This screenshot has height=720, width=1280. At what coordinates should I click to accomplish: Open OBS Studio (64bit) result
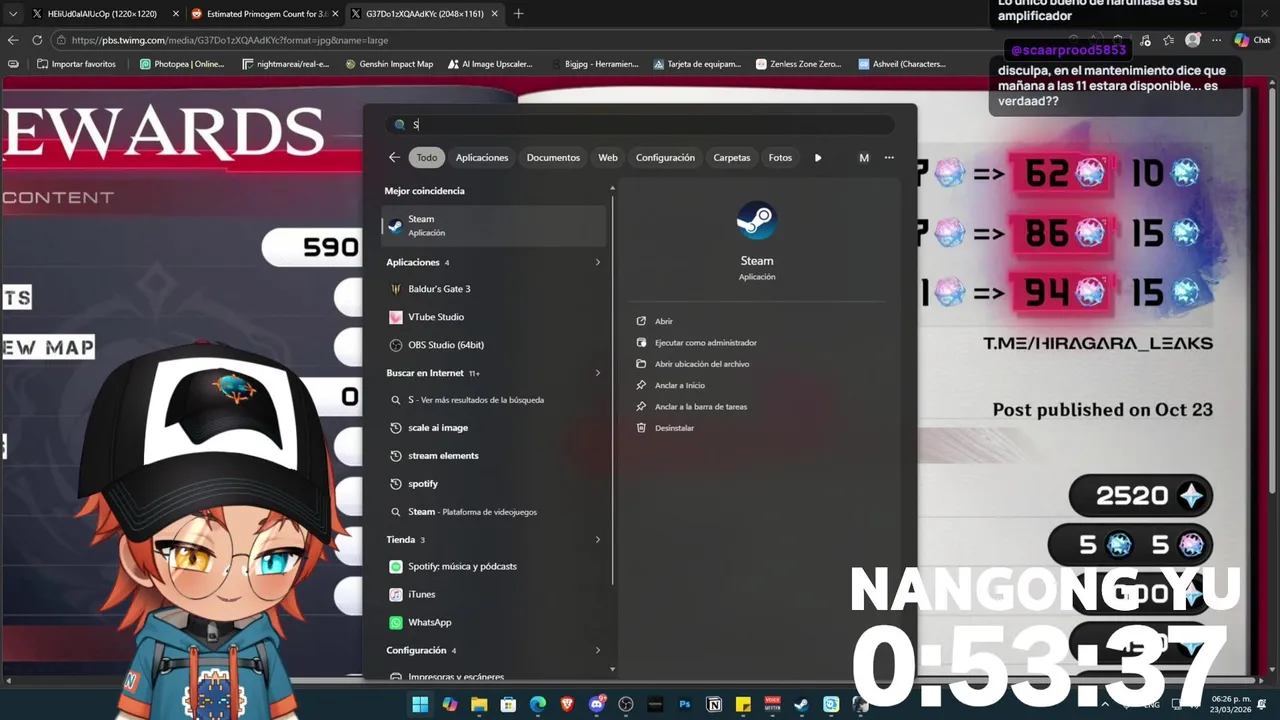click(x=494, y=345)
